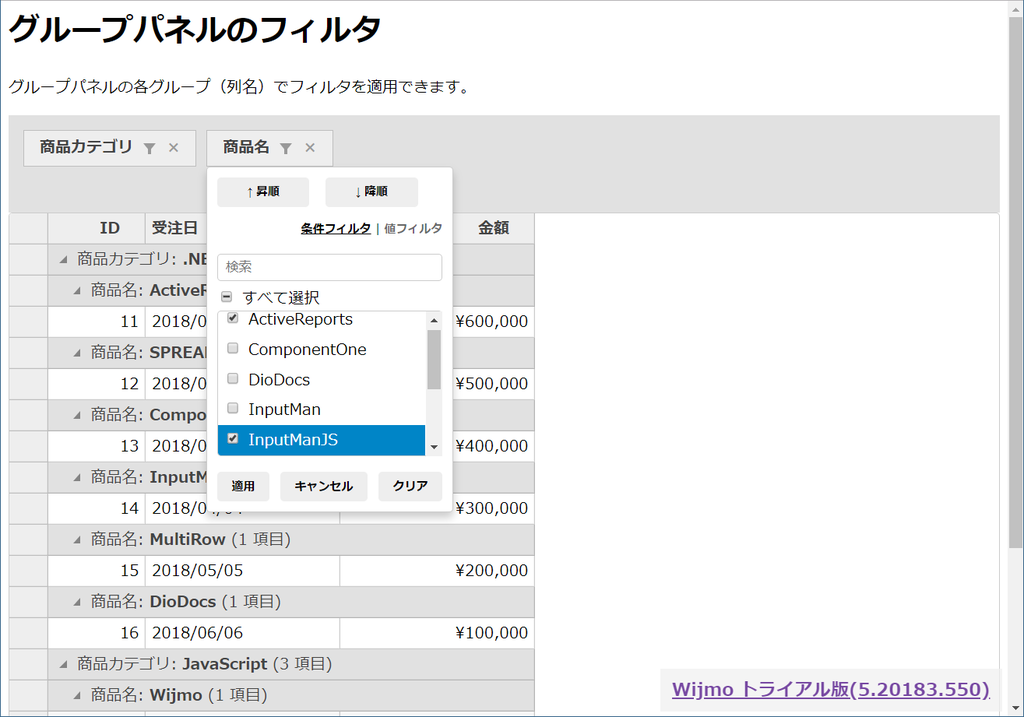The image size is (1024, 717).
Task: Collapse the 商品名: ActiveReports group row
Action: pyautogui.click(x=77, y=291)
